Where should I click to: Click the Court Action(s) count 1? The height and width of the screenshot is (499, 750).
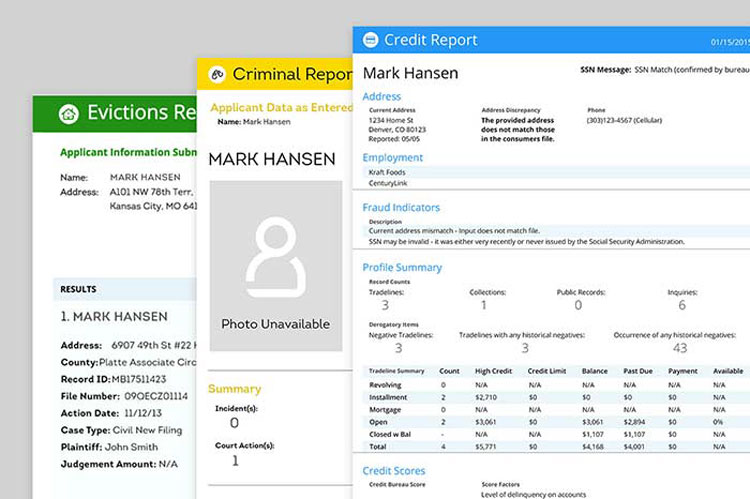point(235,461)
